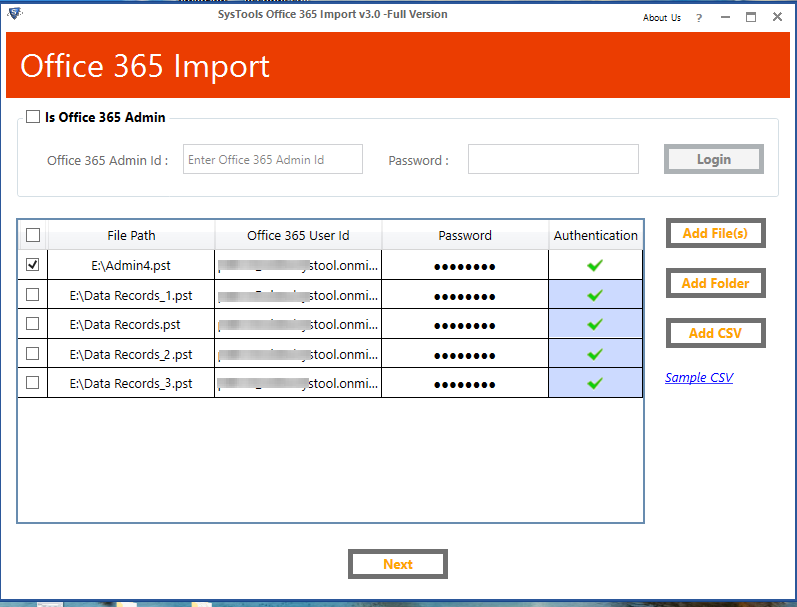
Task: Uncheck the E:\Admin4.pst row checkbox
Action: point(33,264)
